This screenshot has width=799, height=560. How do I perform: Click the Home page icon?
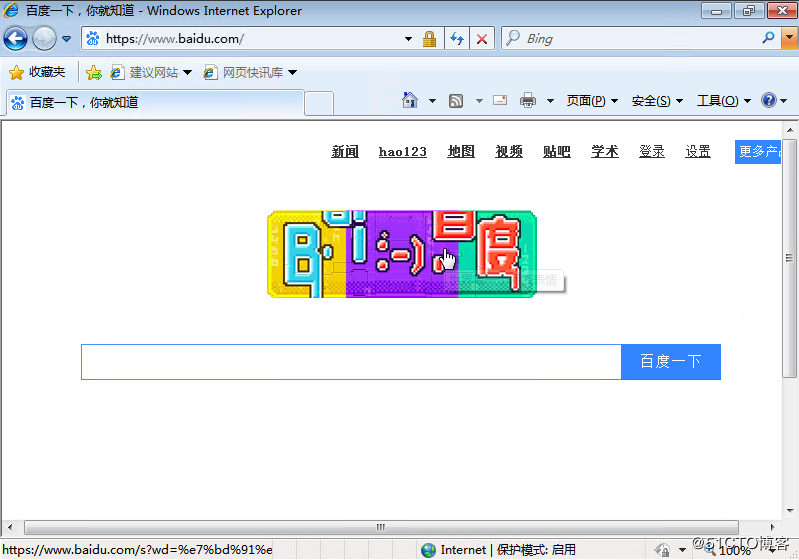tap(409, 101)
